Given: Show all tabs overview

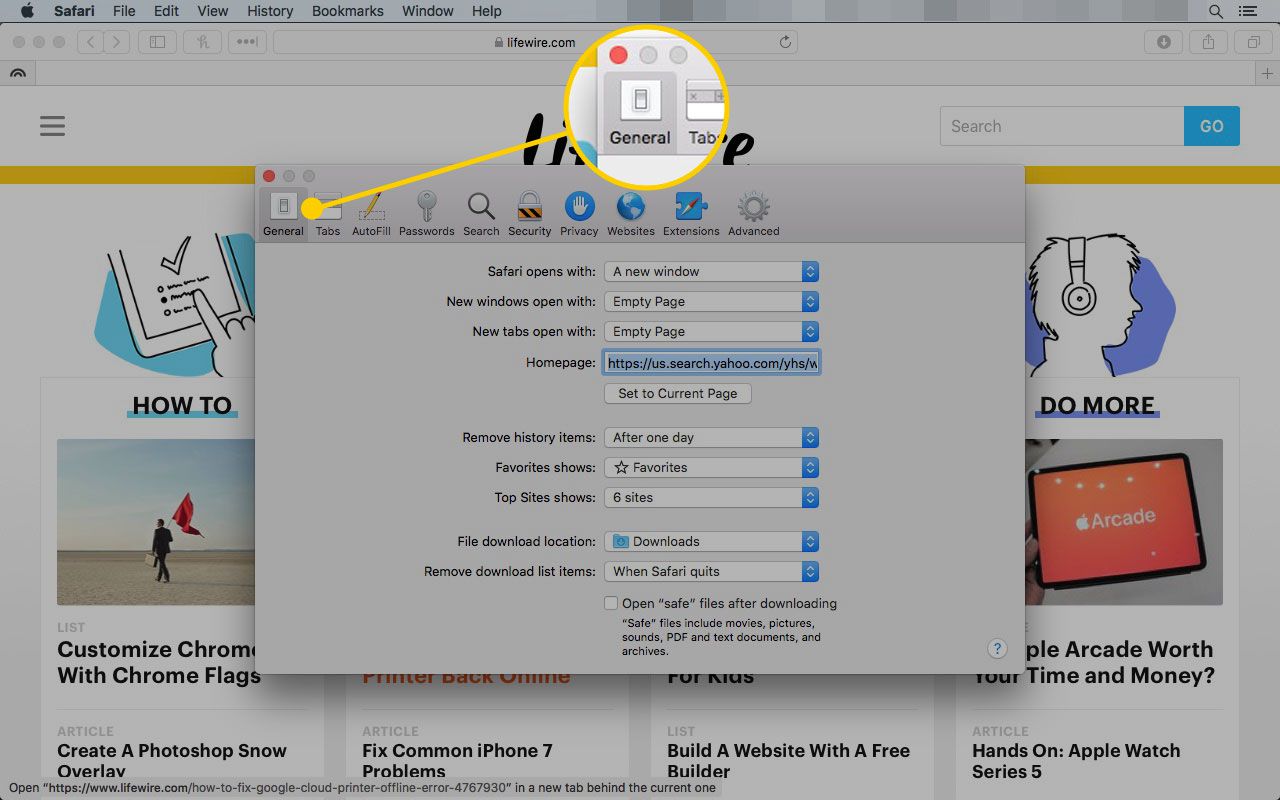Looking at the screenshot, I should (x=1253, y=42).
